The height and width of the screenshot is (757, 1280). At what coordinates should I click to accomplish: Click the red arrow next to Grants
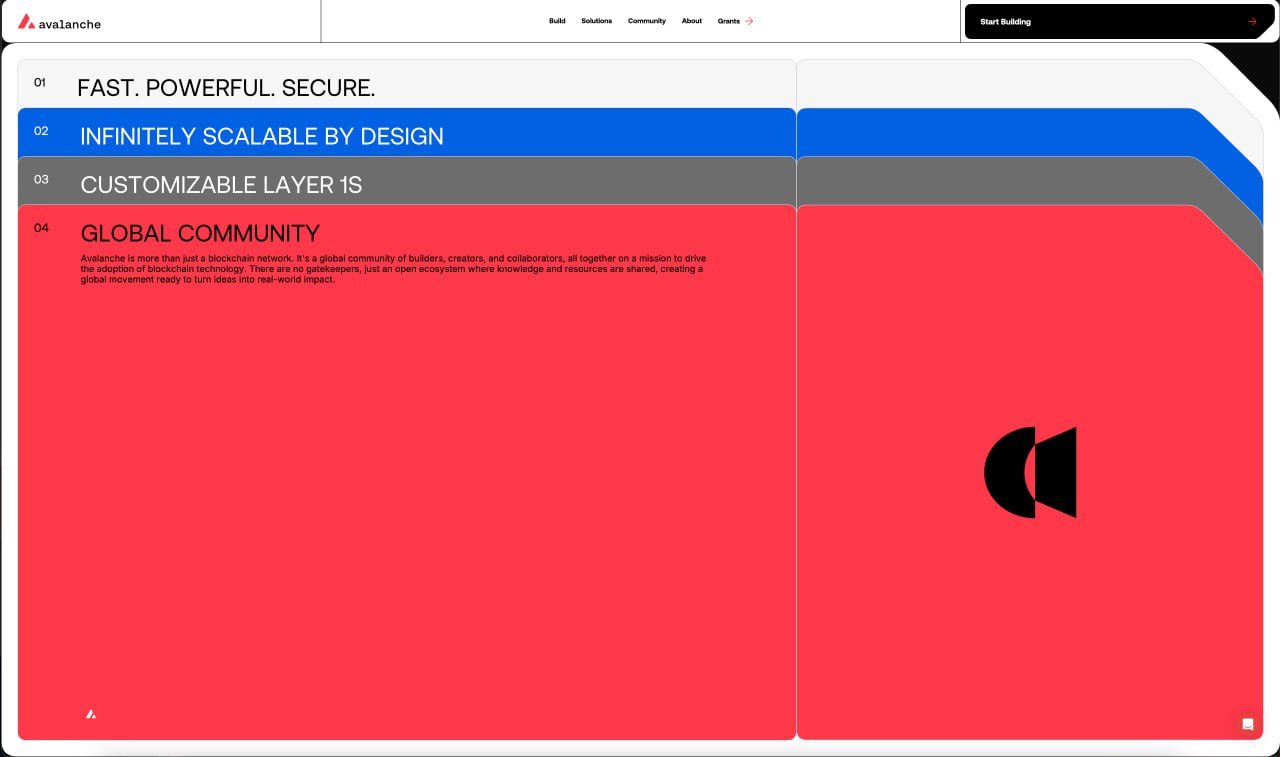(x=749, y=21)
